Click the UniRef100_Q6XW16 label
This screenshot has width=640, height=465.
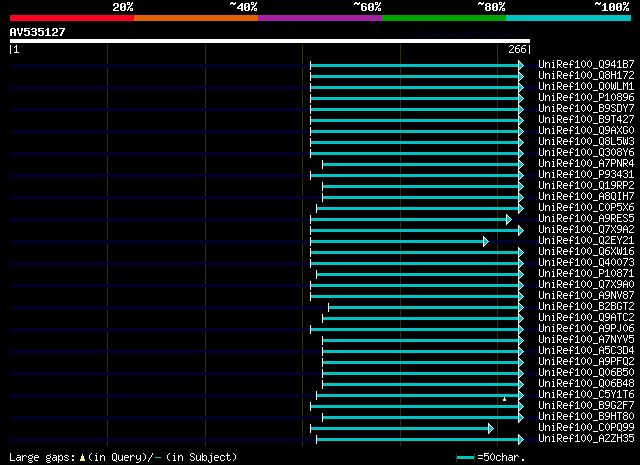coord(587,252)
